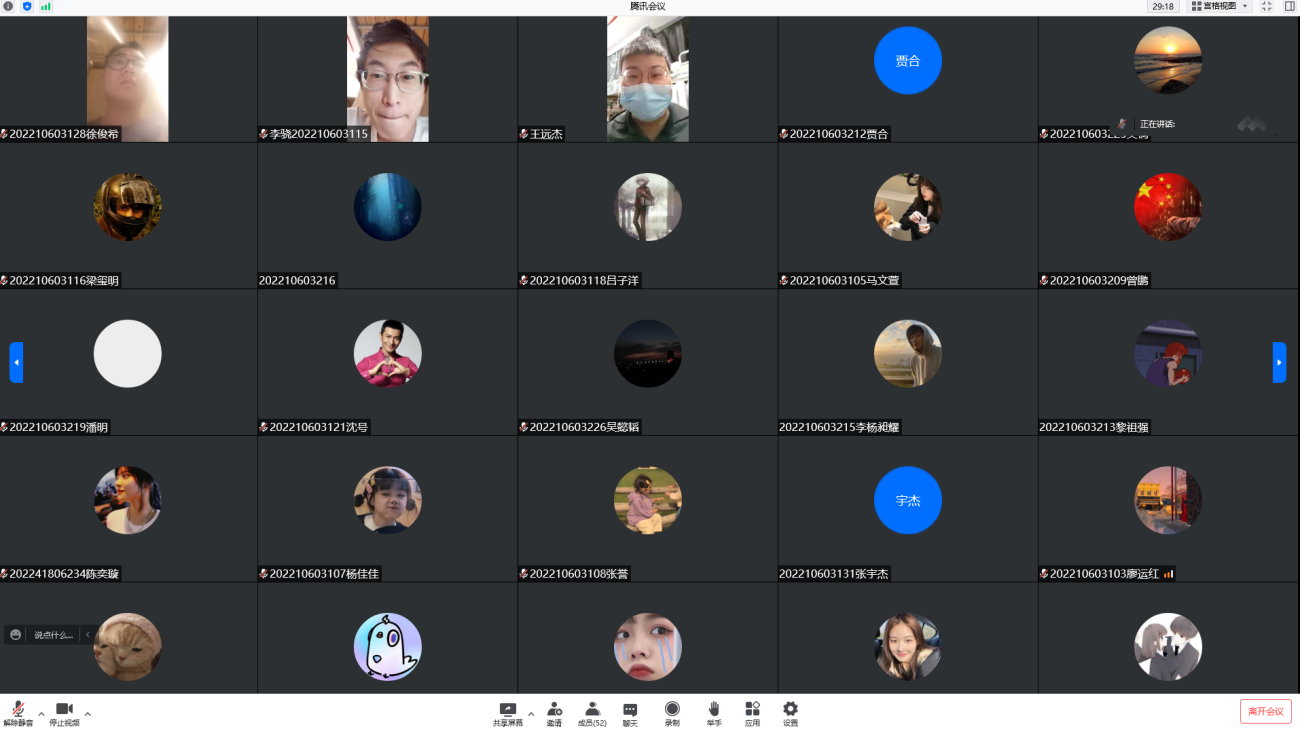
Task: Click the red 离开会议 button
Action: click(x=1265, y=711)
